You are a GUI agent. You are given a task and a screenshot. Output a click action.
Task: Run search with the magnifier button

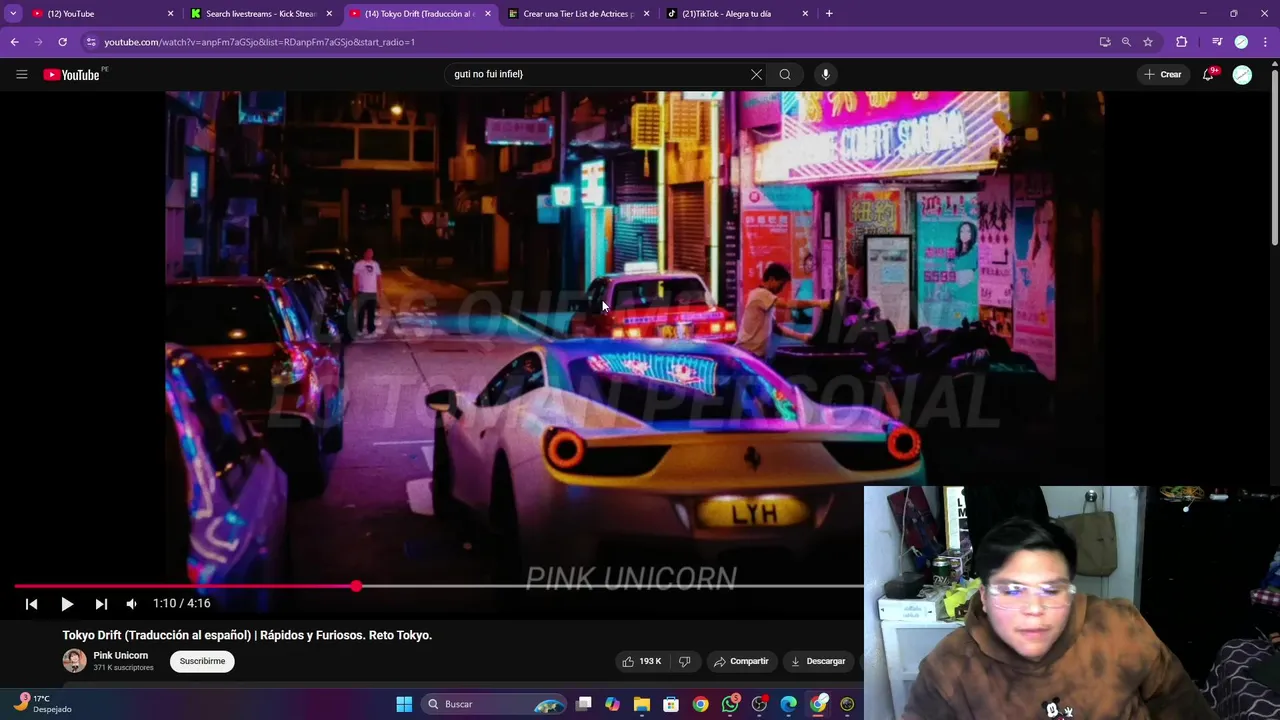pos(785,74)
